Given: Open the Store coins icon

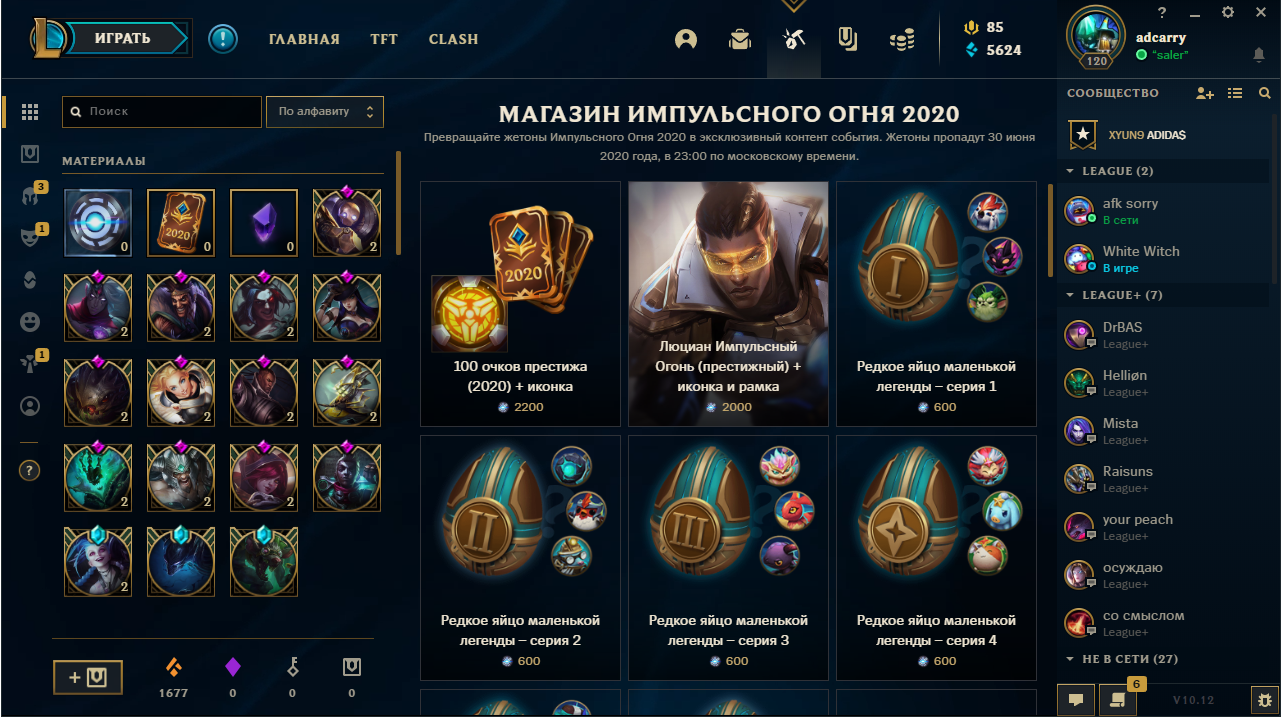Looking at the screenshot, I should pos(902,40).
